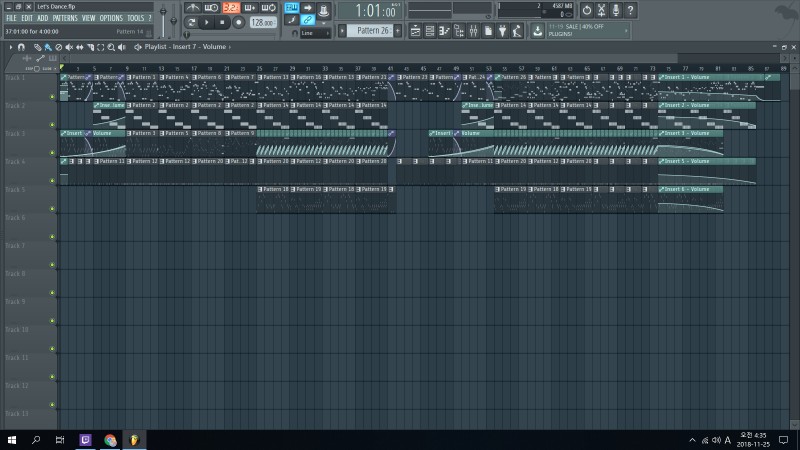800x450 pixels.
Task: Mute Track 3 using its green LED
Action: [x=52, y=153]
